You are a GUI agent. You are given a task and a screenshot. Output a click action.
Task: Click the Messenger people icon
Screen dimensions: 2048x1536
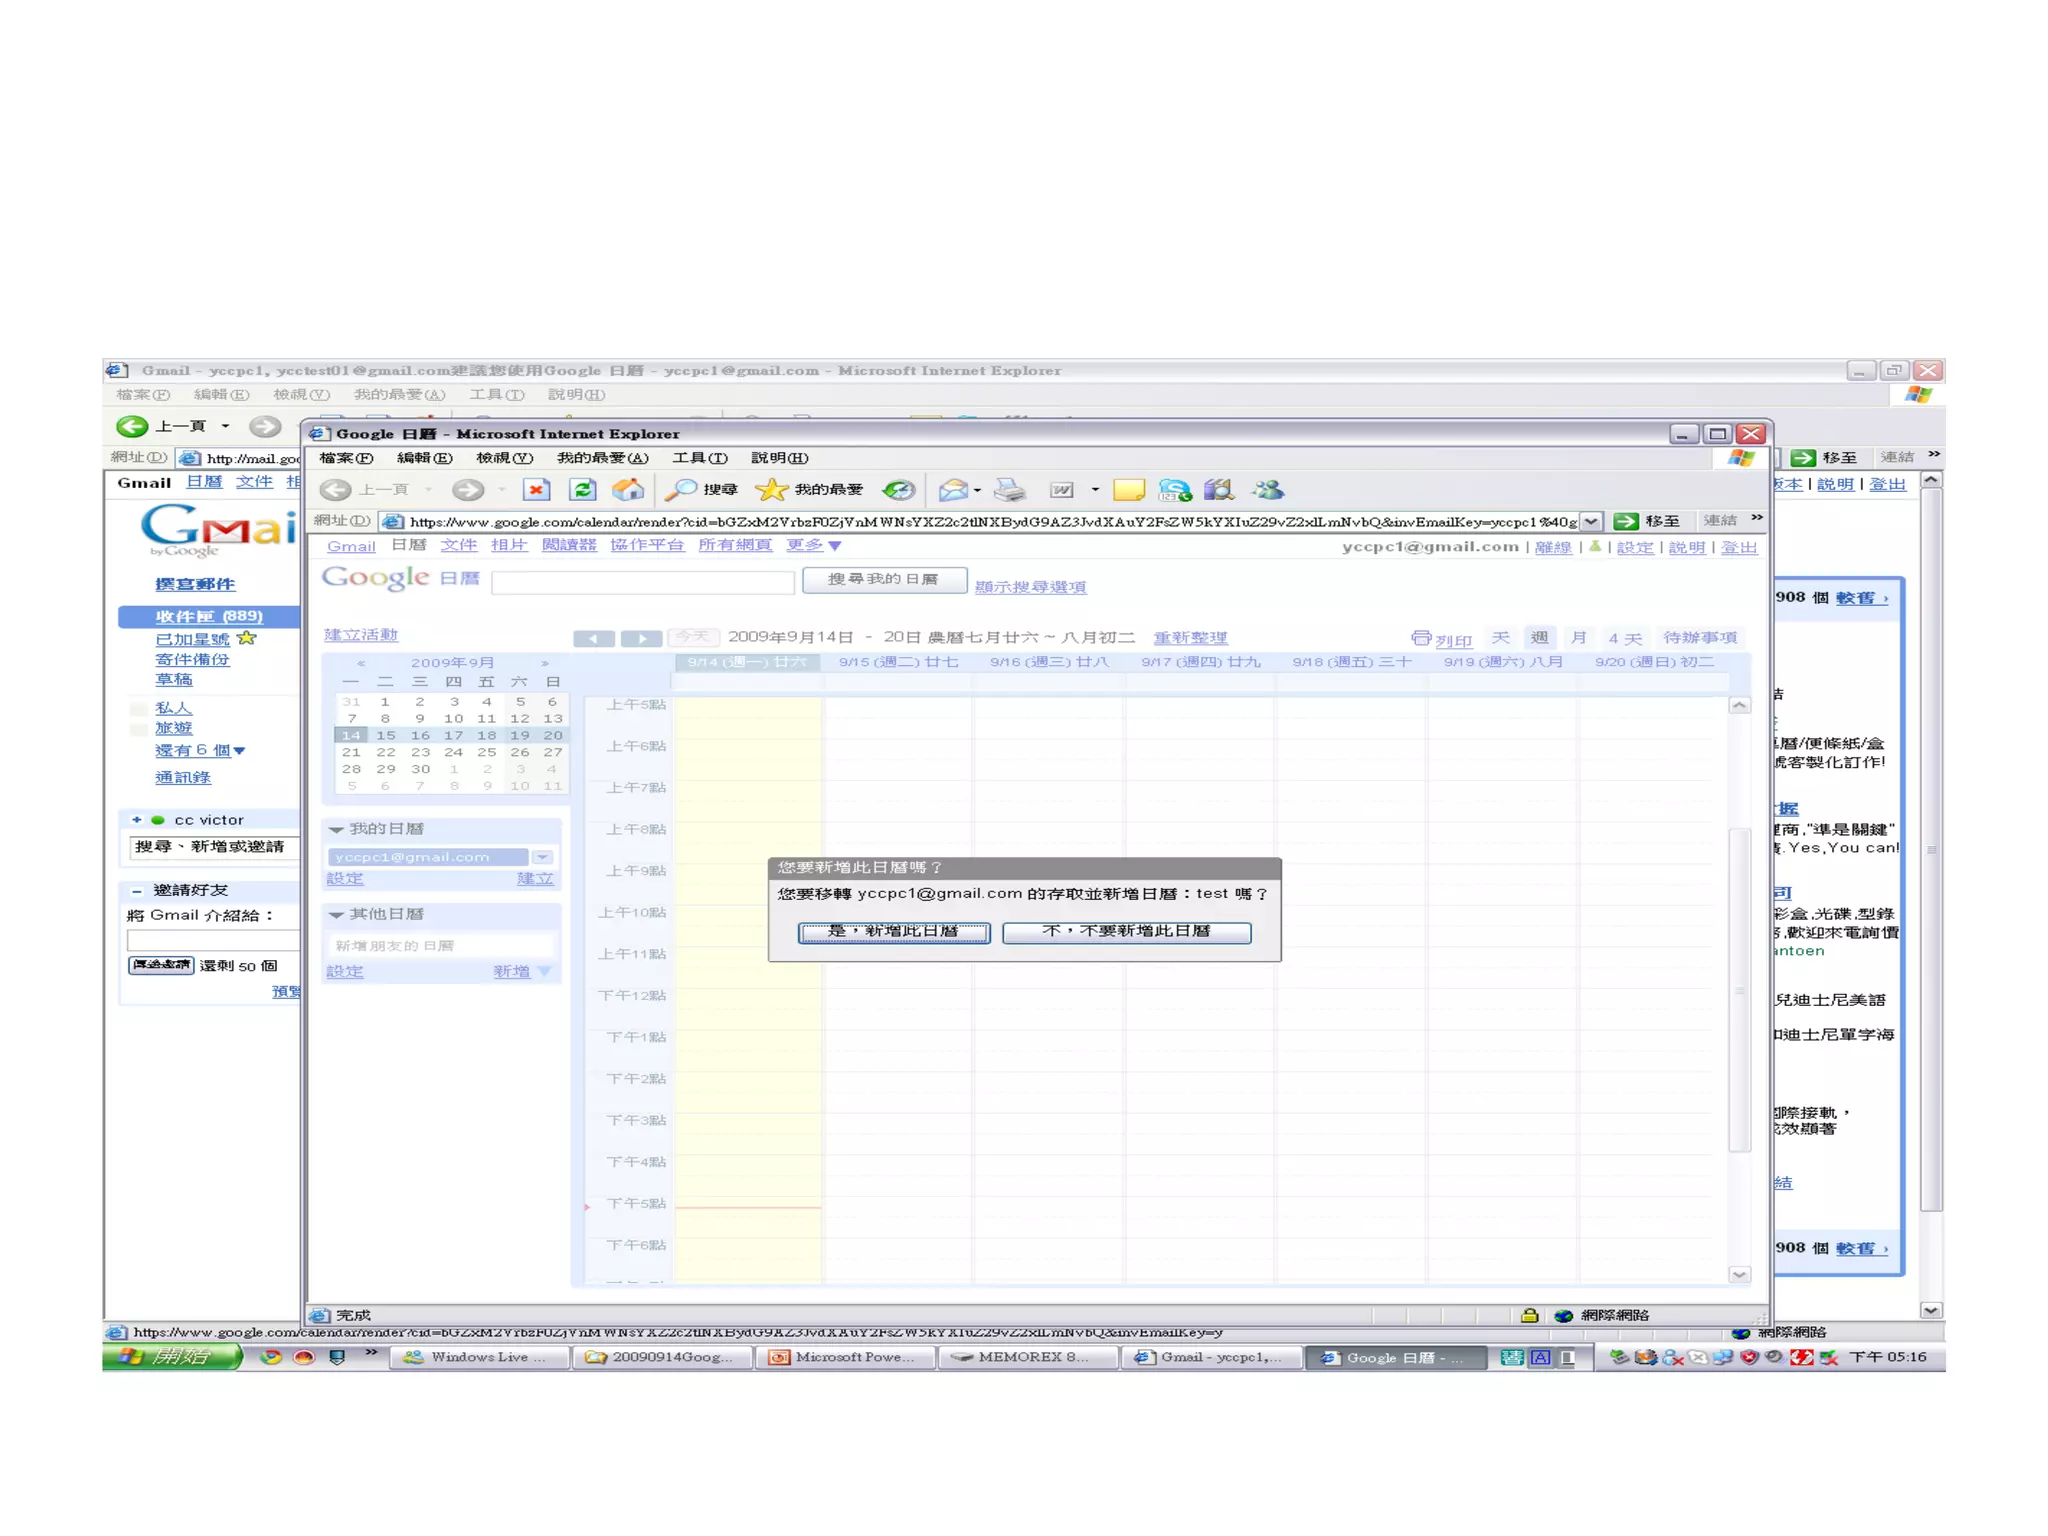click(x=1268, y=489)
